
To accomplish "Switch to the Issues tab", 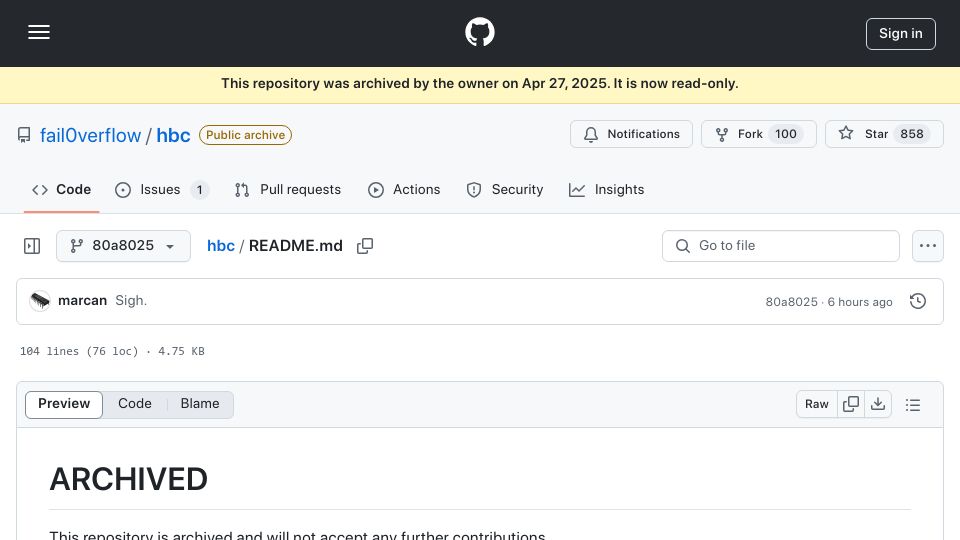I will (162, 190).
